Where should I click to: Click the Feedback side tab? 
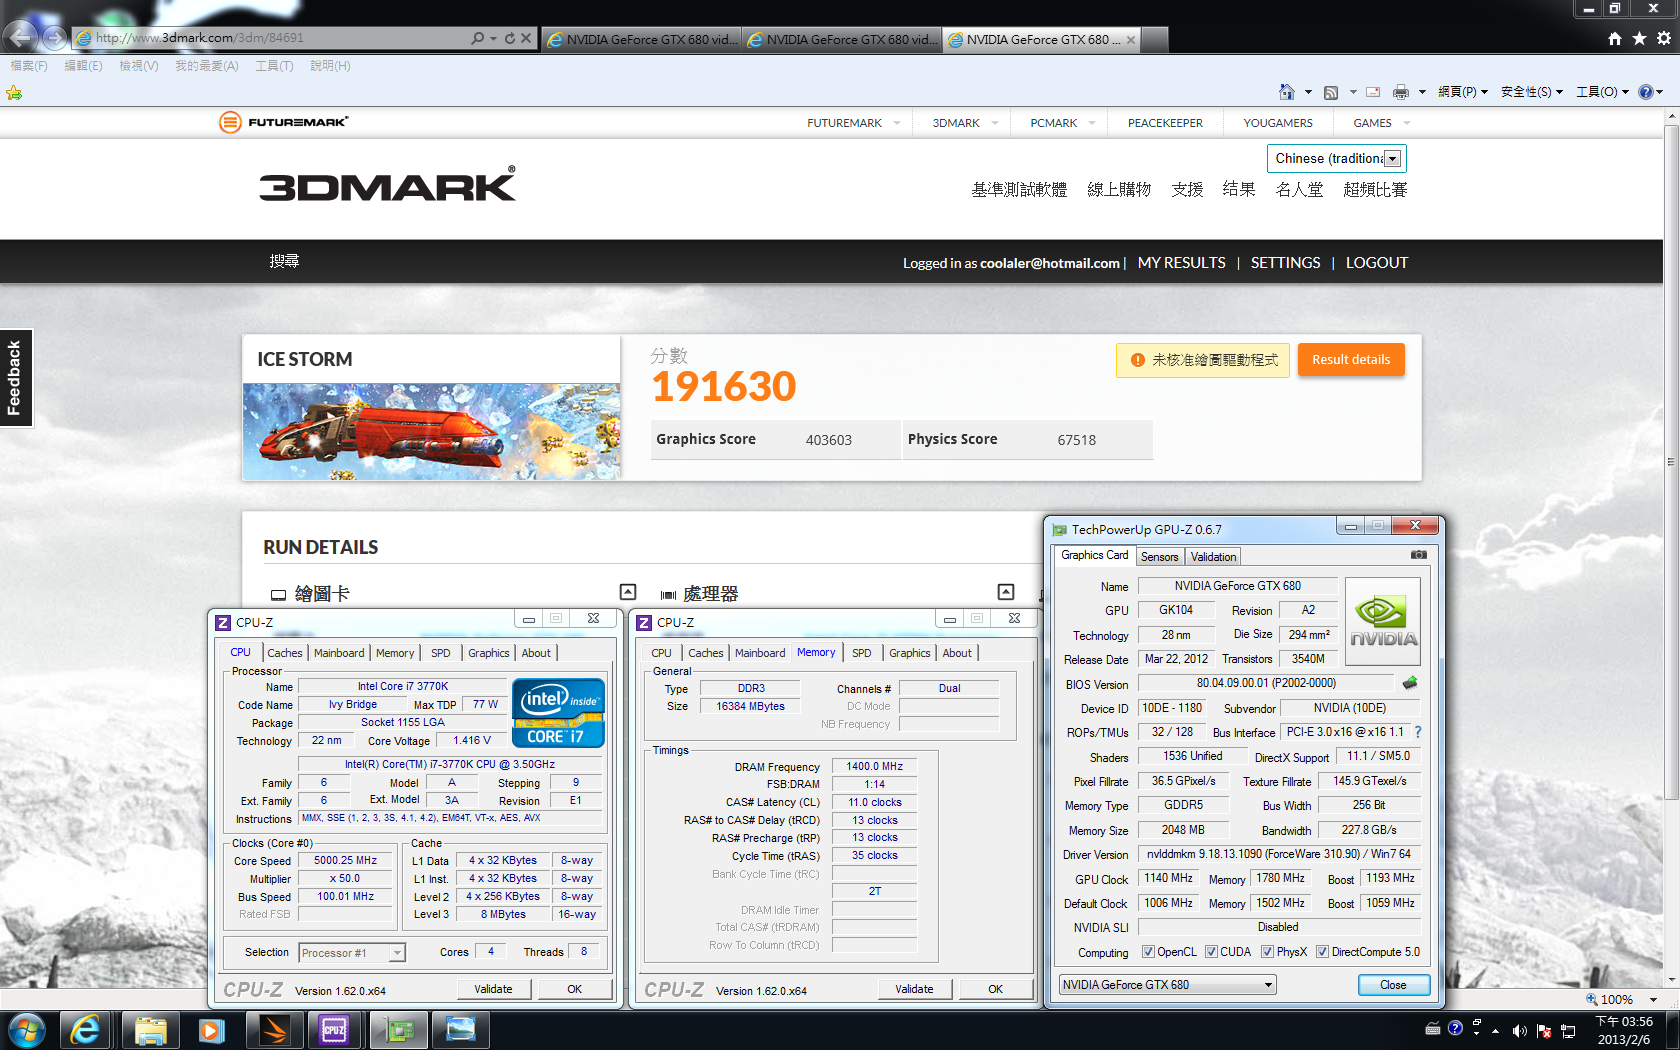point(15,378)
